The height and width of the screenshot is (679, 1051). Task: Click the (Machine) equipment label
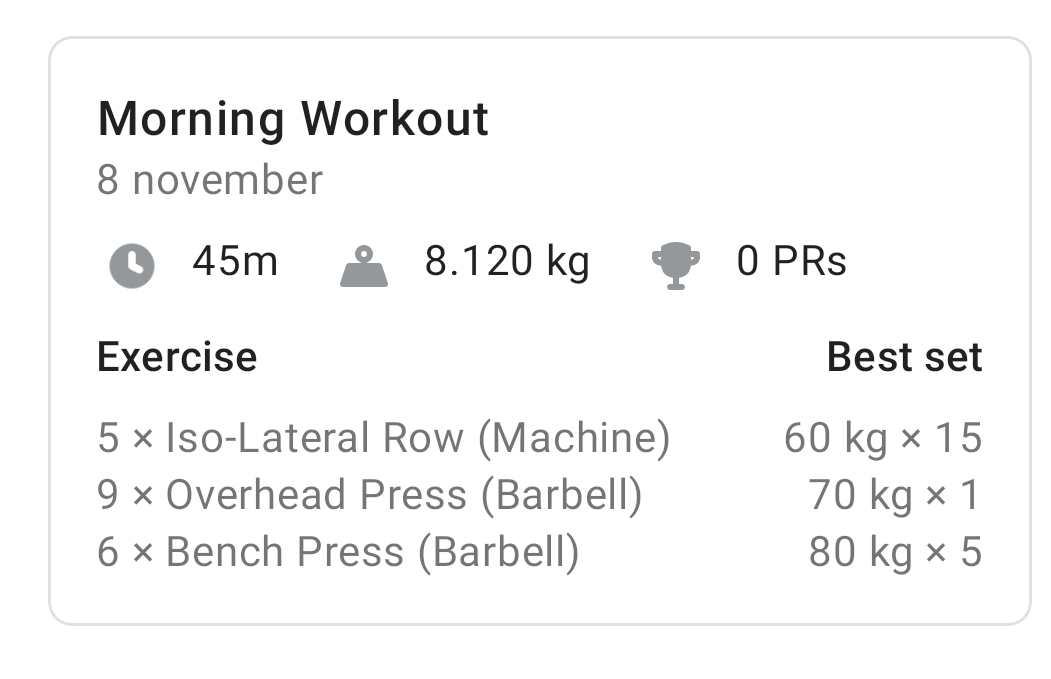573,438
